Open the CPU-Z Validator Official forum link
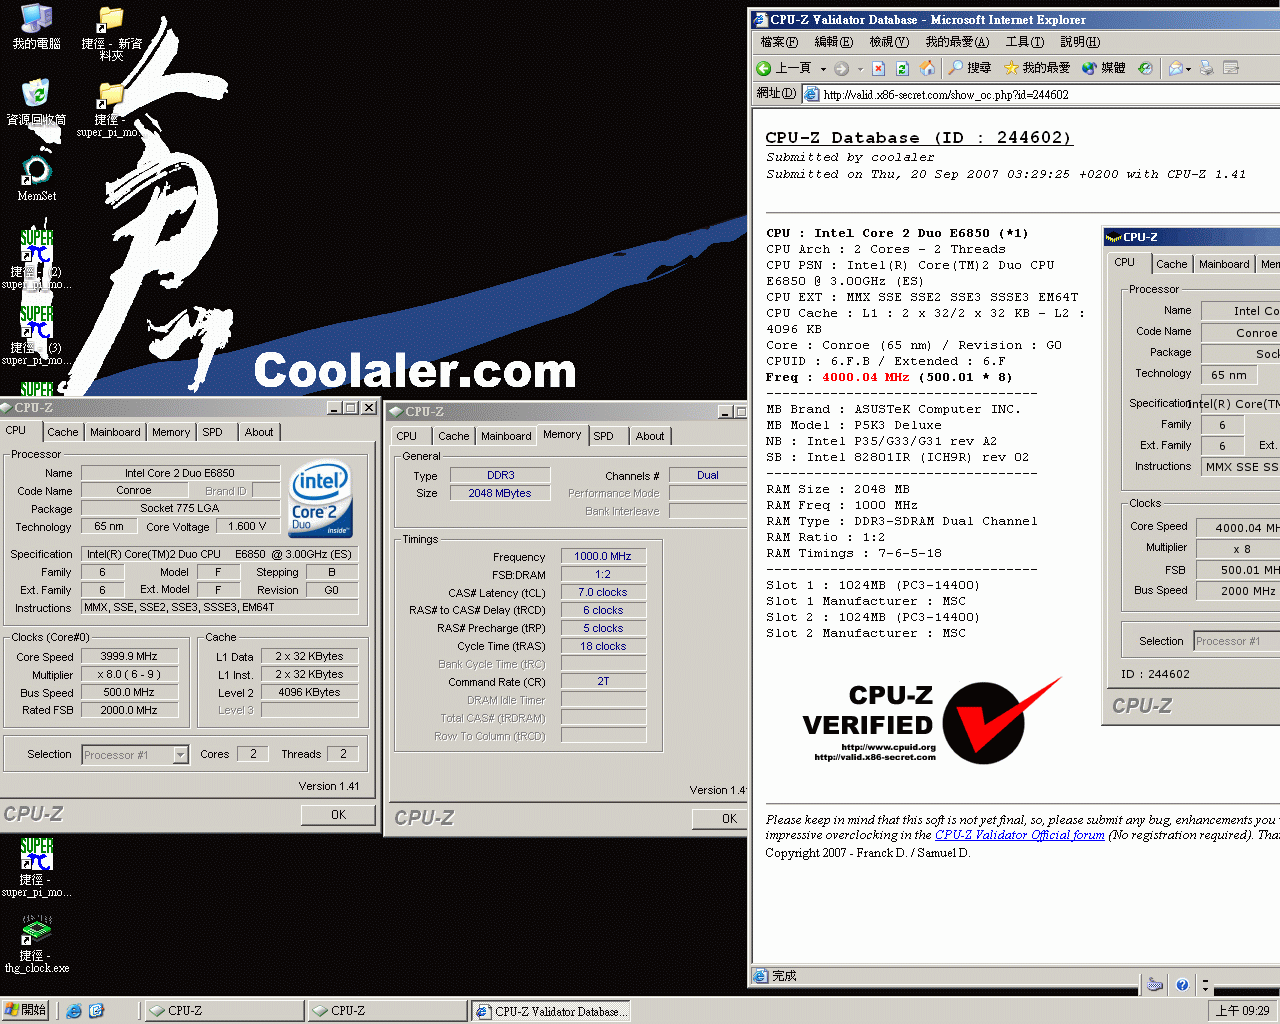The height and width of the screenshot is (1024, 1280). (1019, 835)
